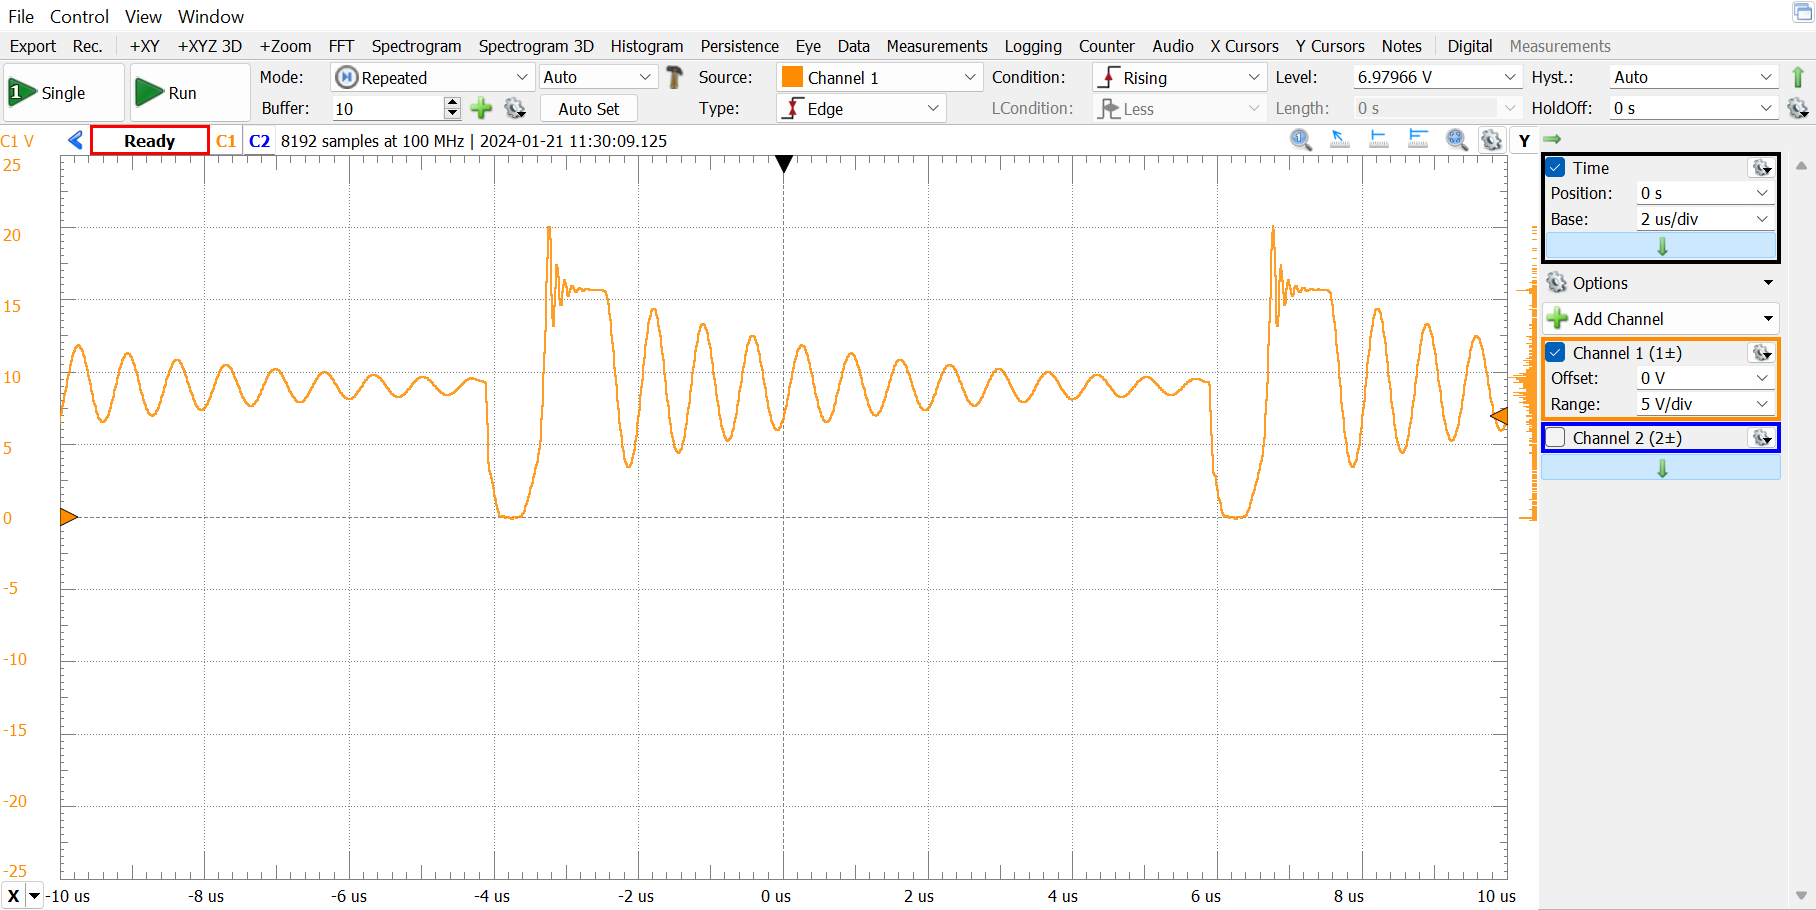Open the Mode Repeated dropdown

432,77
